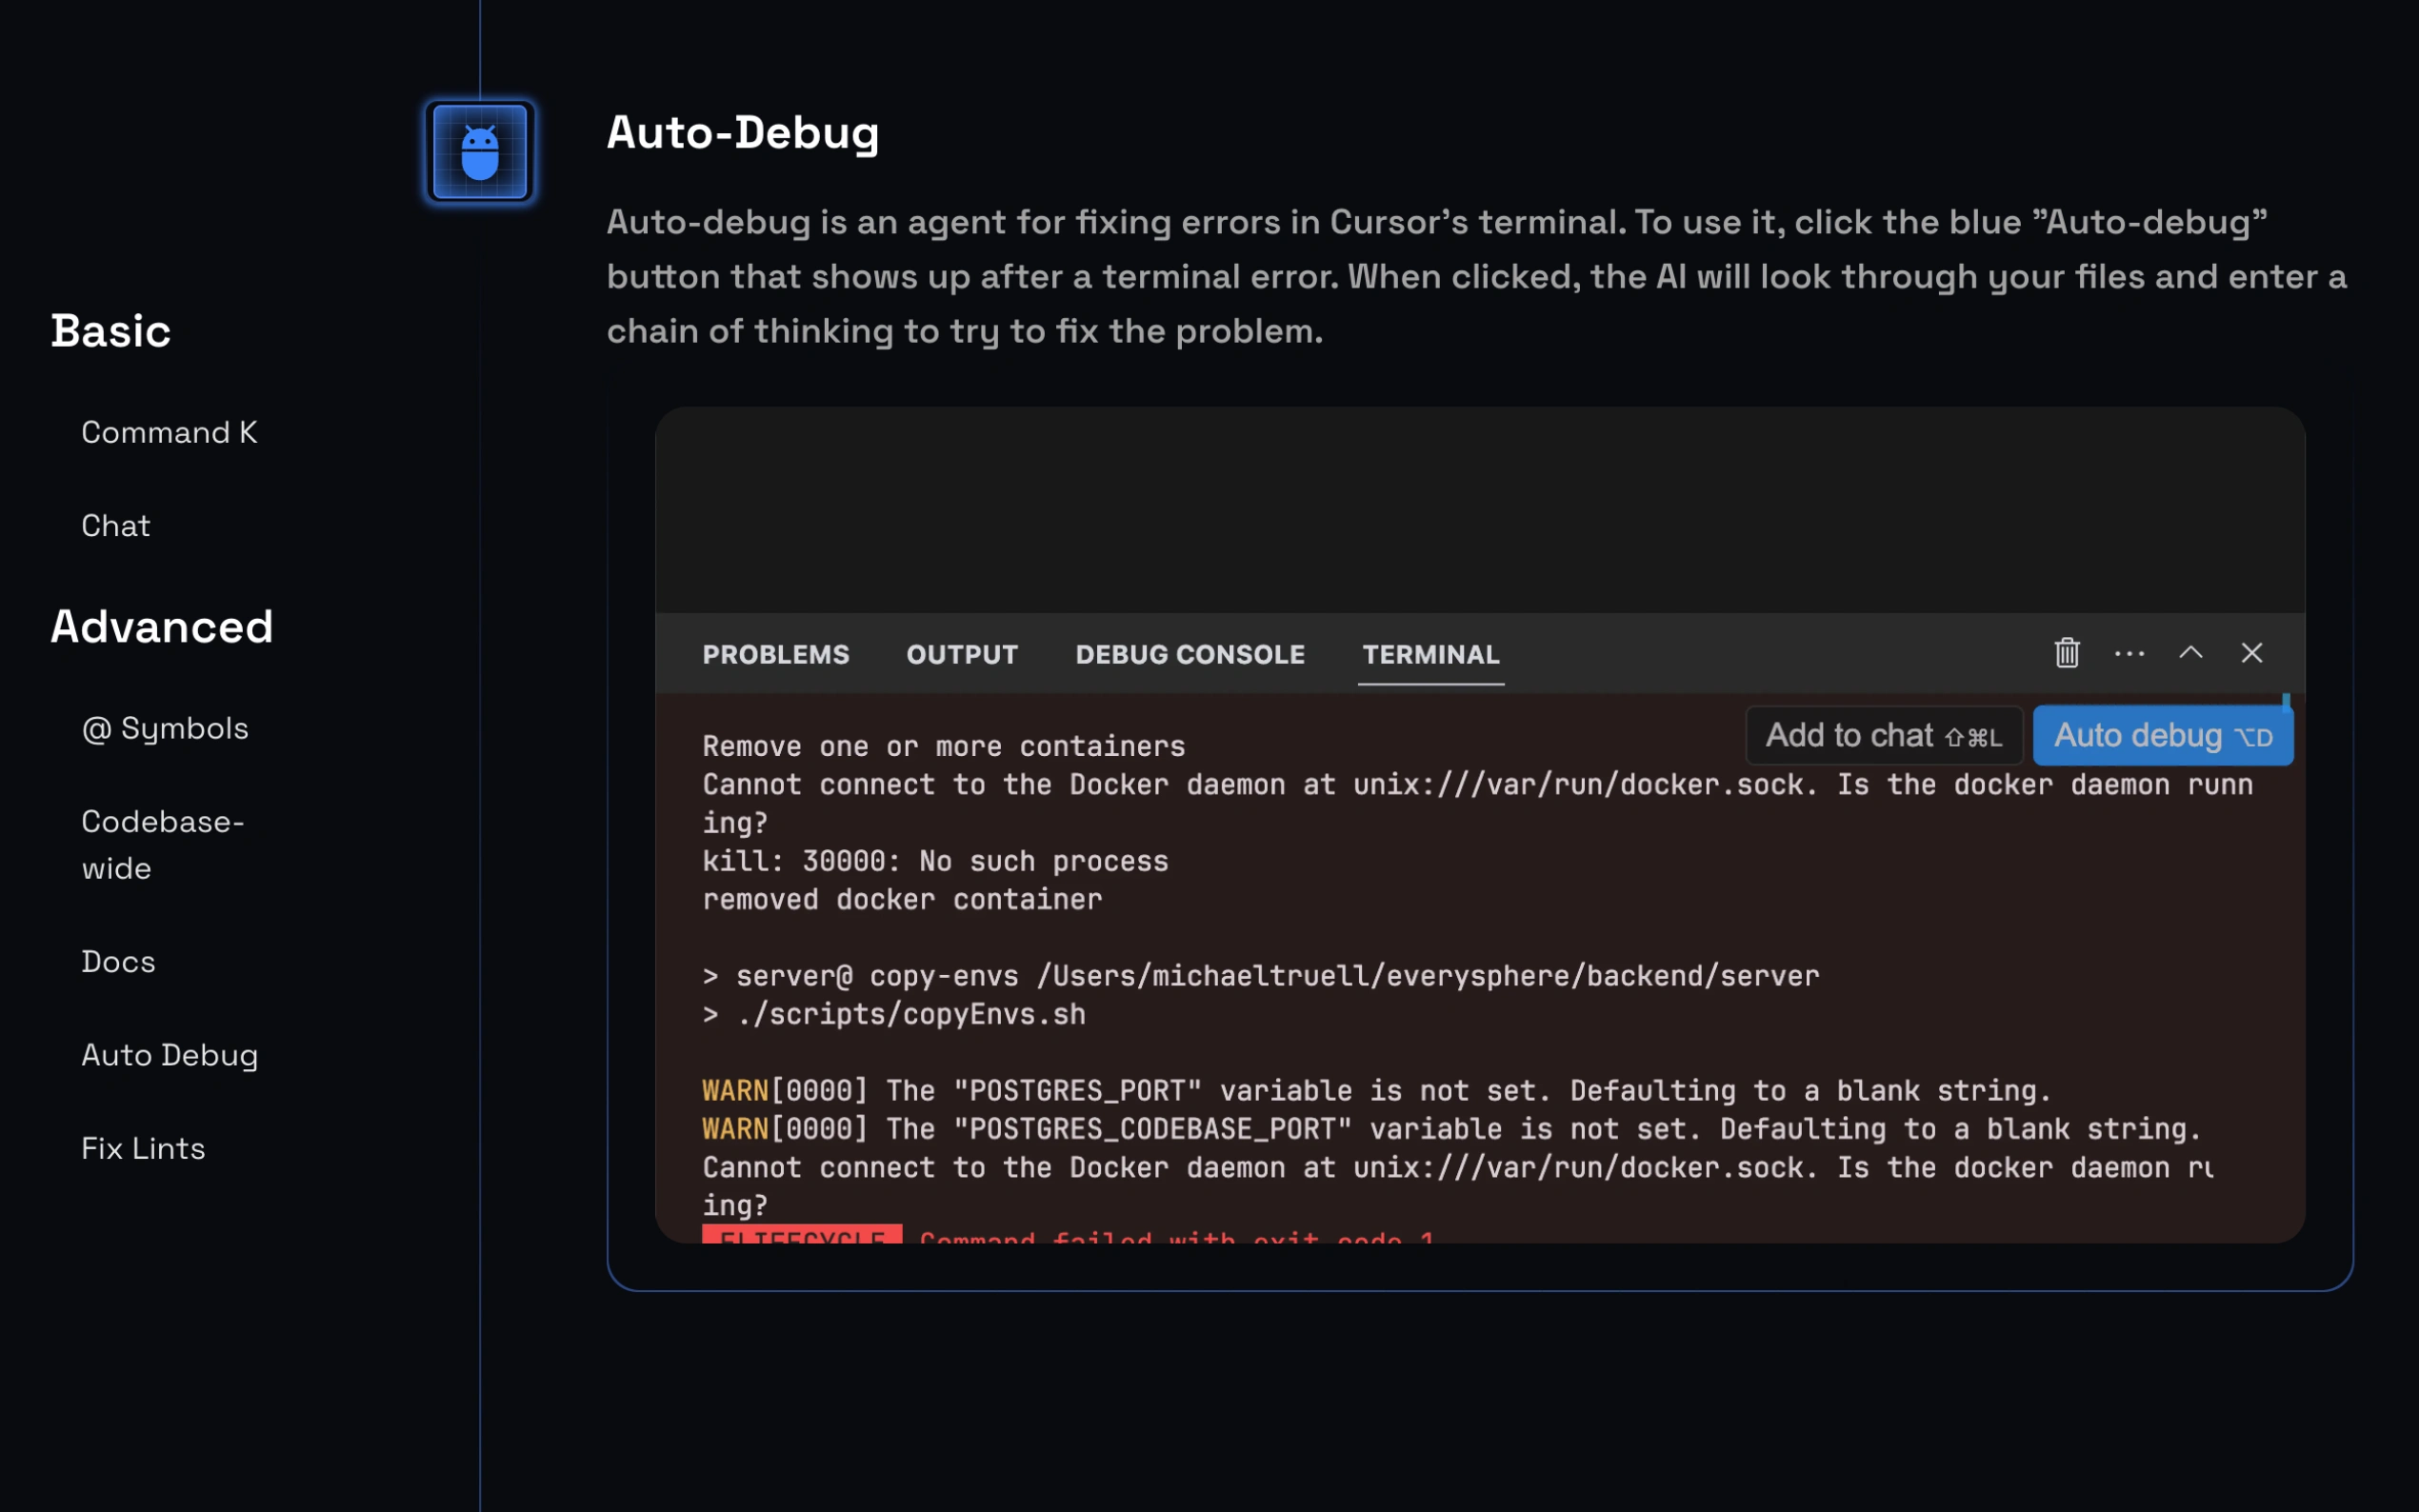
Task: Maximize the panel with the chevron-up icon
Action: coord(2190,653)
